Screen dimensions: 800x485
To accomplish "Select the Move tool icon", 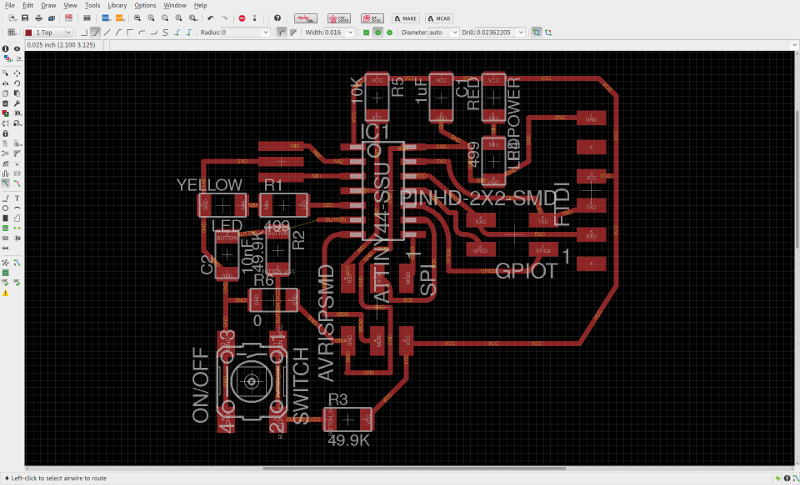I will pyautogui.click(x=17, y=73).
